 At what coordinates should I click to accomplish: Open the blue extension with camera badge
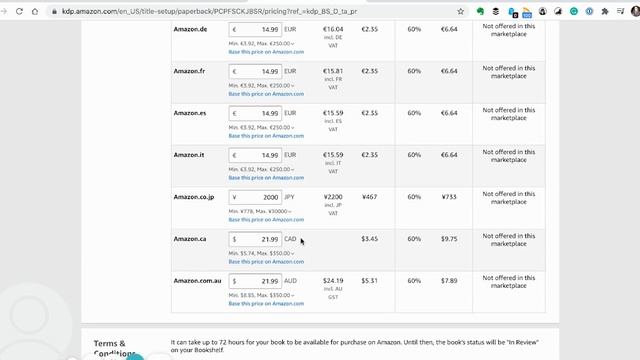[x=512, y=12]
